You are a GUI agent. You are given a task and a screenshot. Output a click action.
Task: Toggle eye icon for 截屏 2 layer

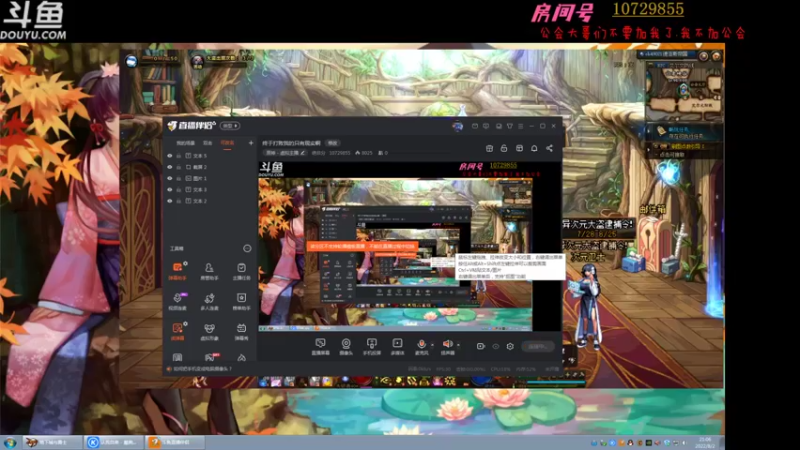pyautogui.click(x=170, y=167)
